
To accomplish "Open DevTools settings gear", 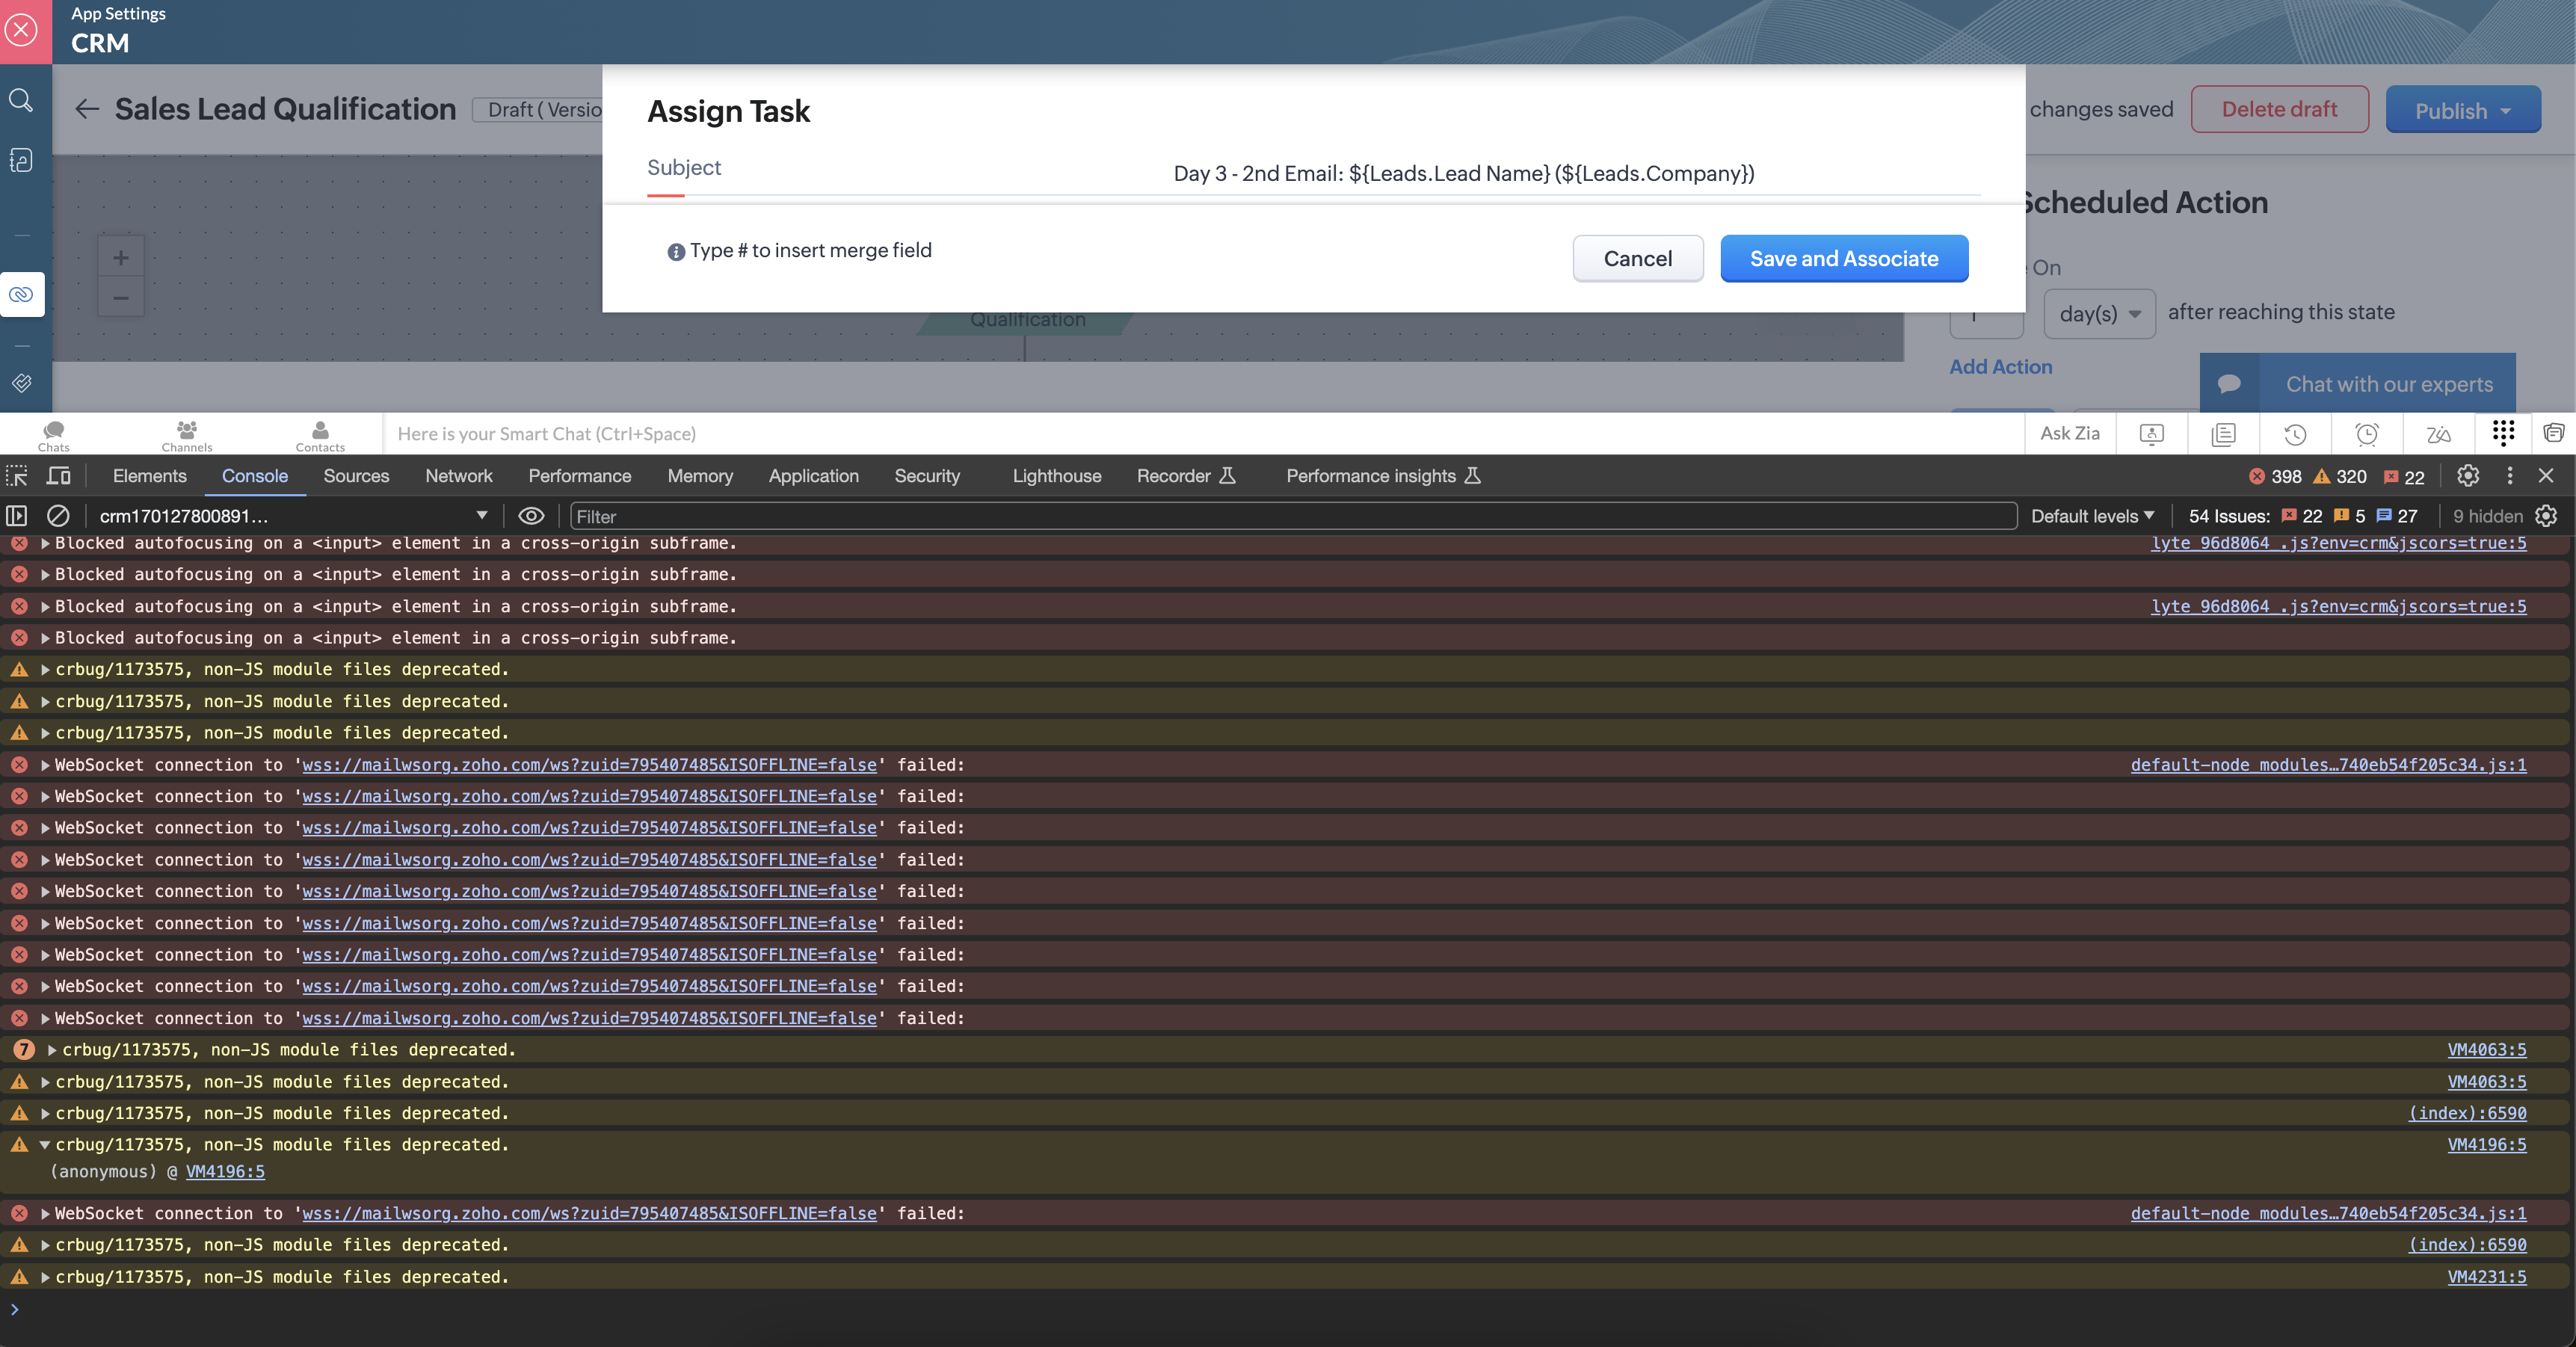I will (2468, 476).
